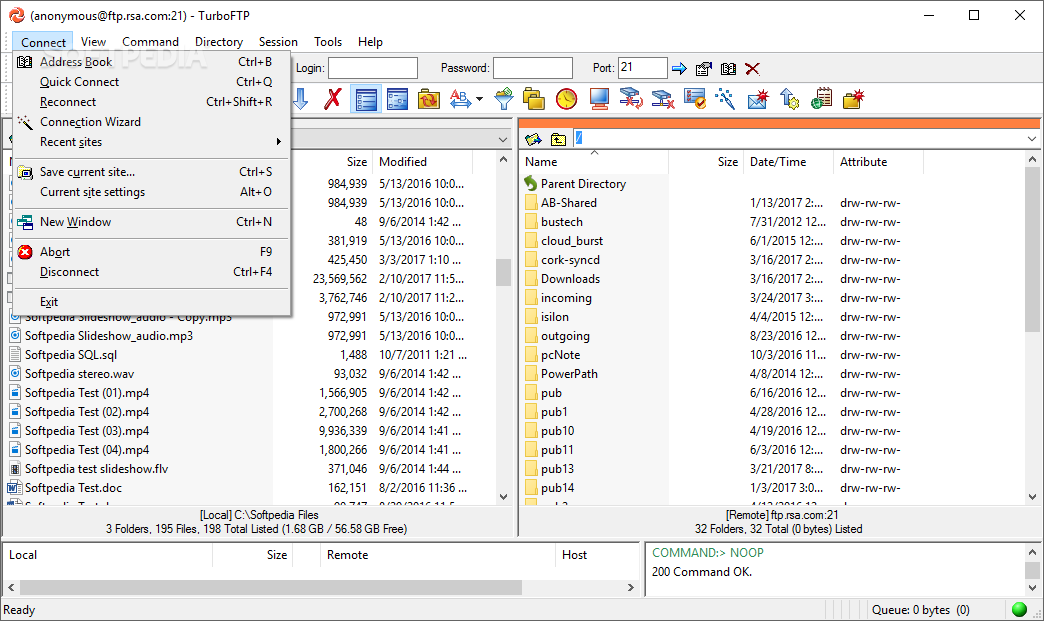Click the upload arrow with gear icon
Screen dimensions: 1044x621
[790, 99]
